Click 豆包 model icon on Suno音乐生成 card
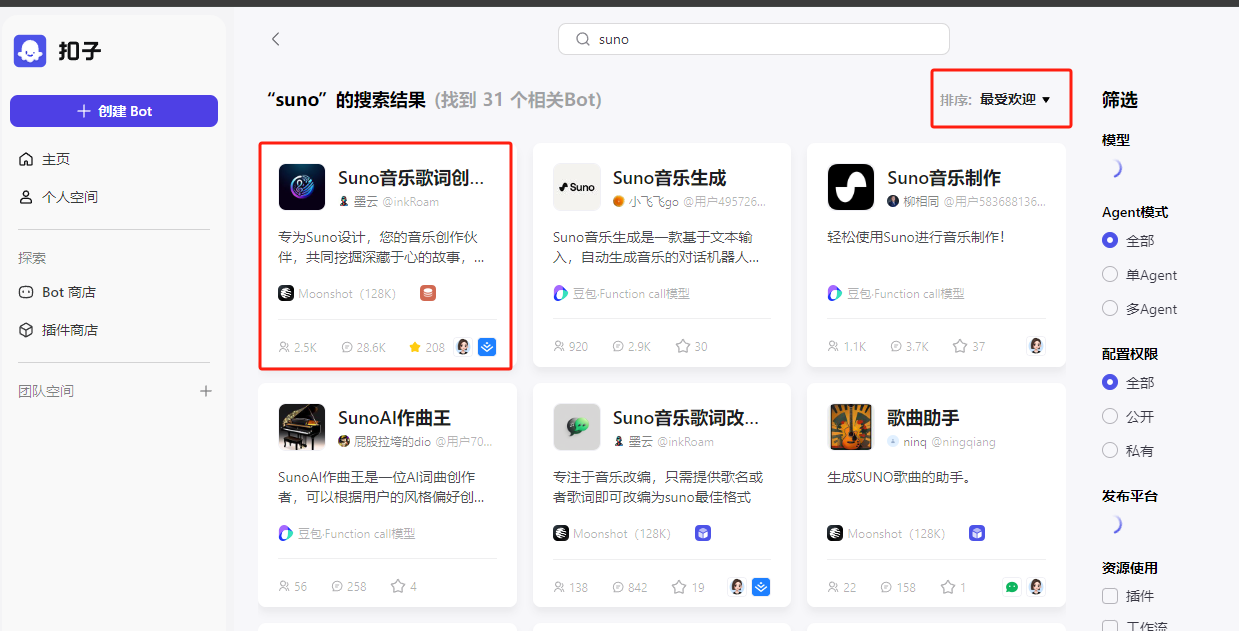The image size is (1239, 631). pyautogui.click(x=561, y=293)
